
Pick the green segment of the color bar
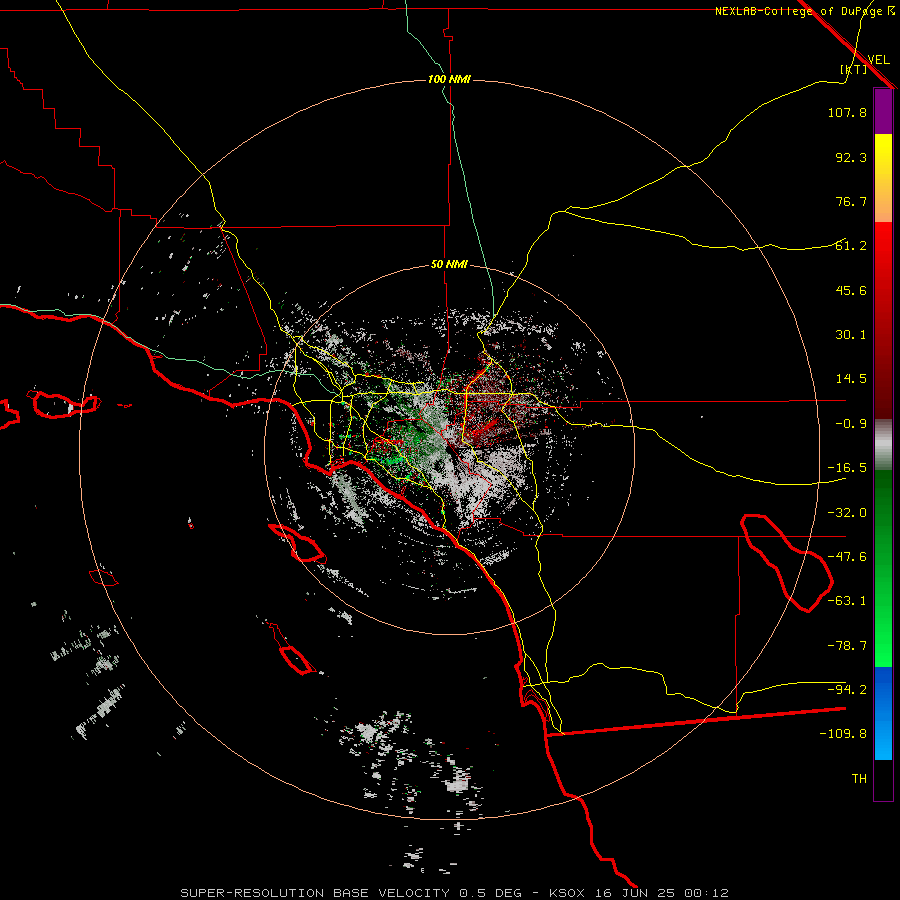(883, 568)
